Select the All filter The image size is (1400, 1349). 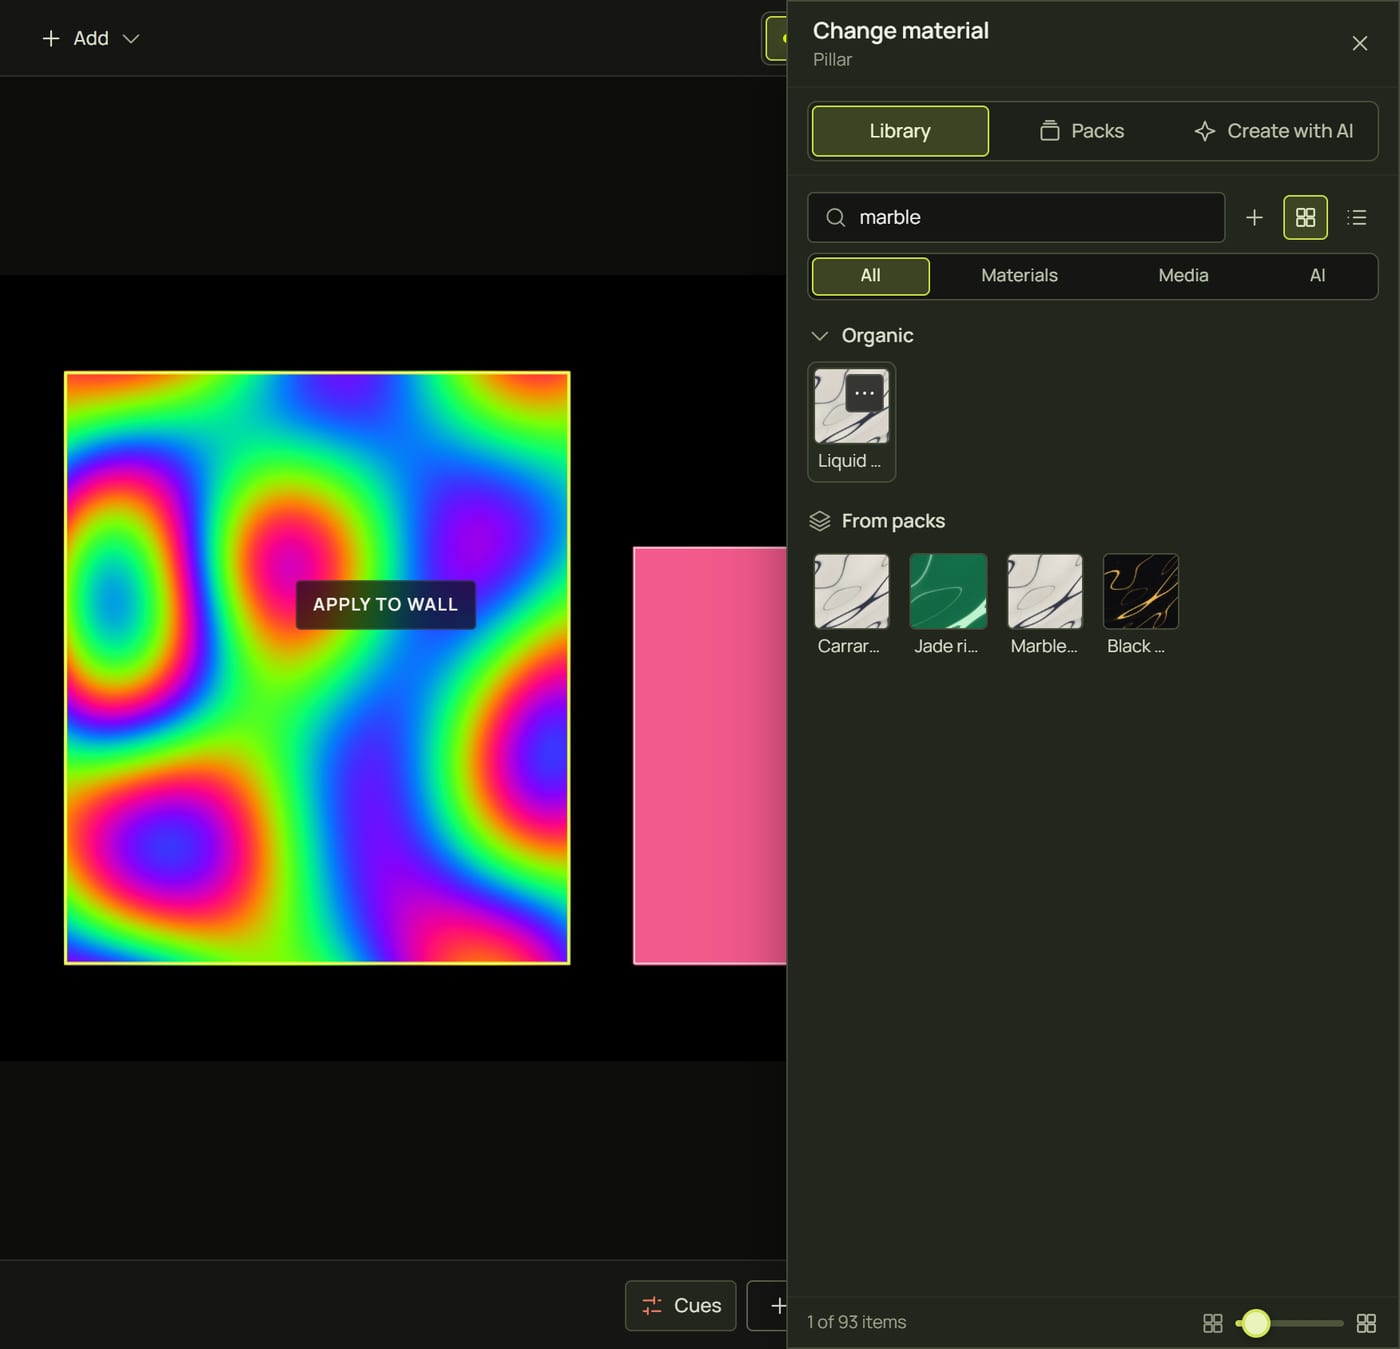click(x=871, y=276)
